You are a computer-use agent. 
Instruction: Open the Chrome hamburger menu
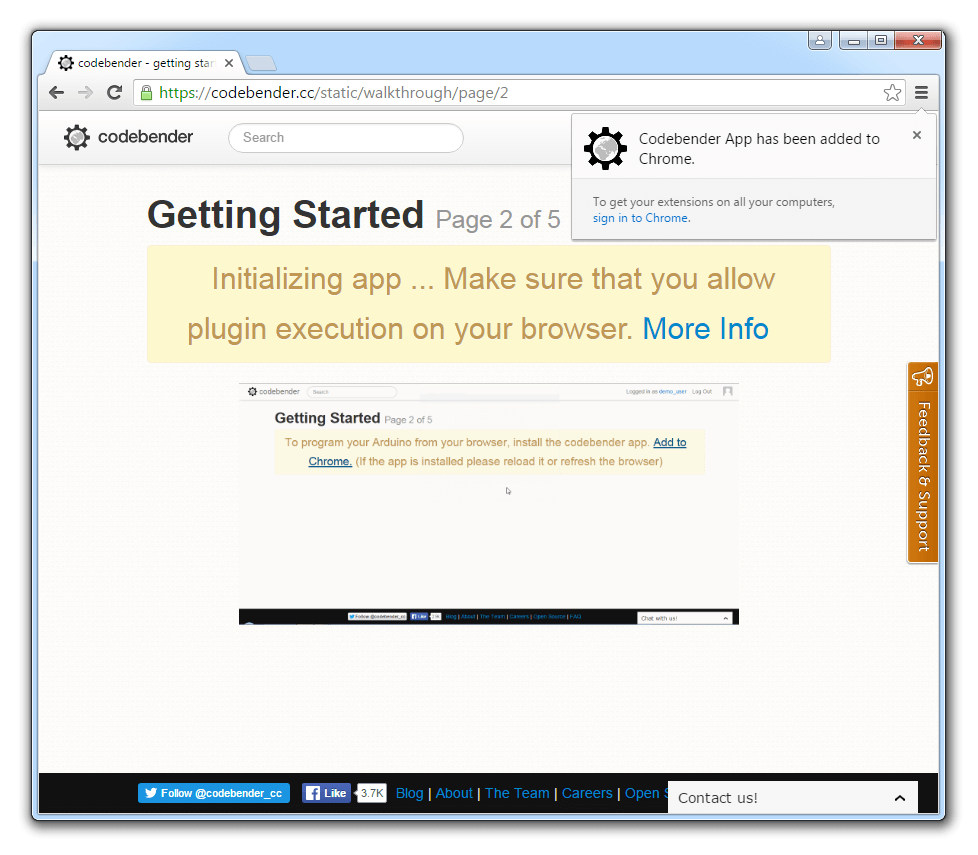point(921,93)
